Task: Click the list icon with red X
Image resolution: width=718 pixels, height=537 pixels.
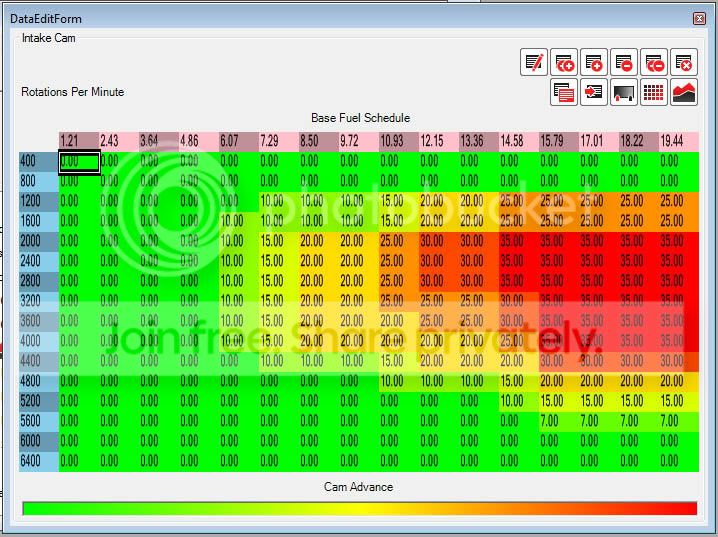Action: pos(684,63)
